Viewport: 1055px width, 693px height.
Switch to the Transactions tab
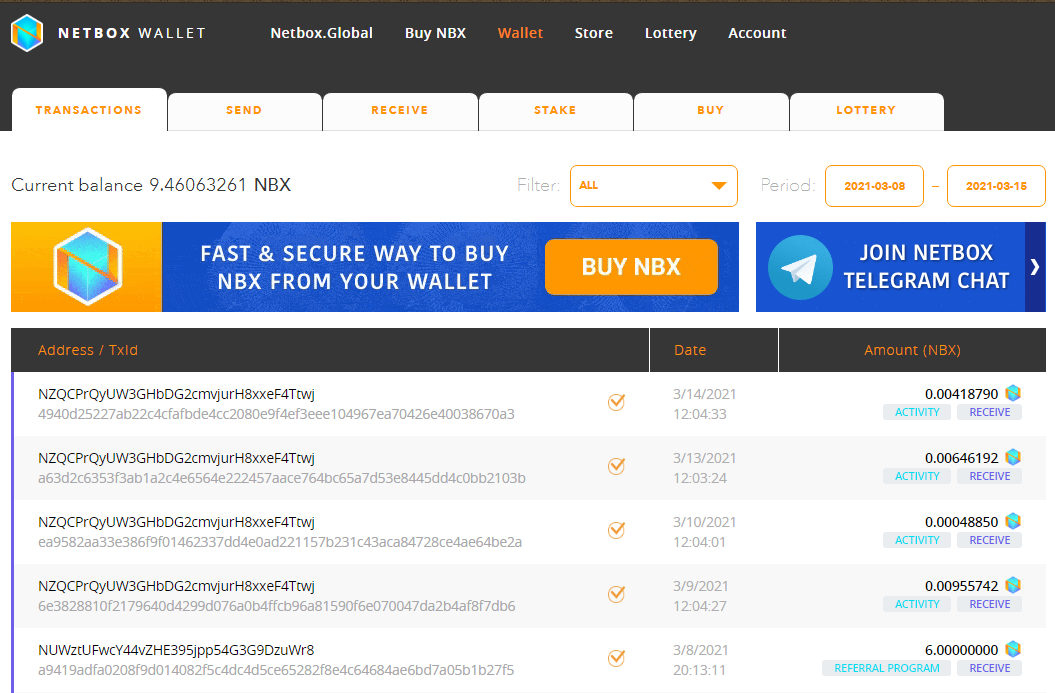click(89, 110)
